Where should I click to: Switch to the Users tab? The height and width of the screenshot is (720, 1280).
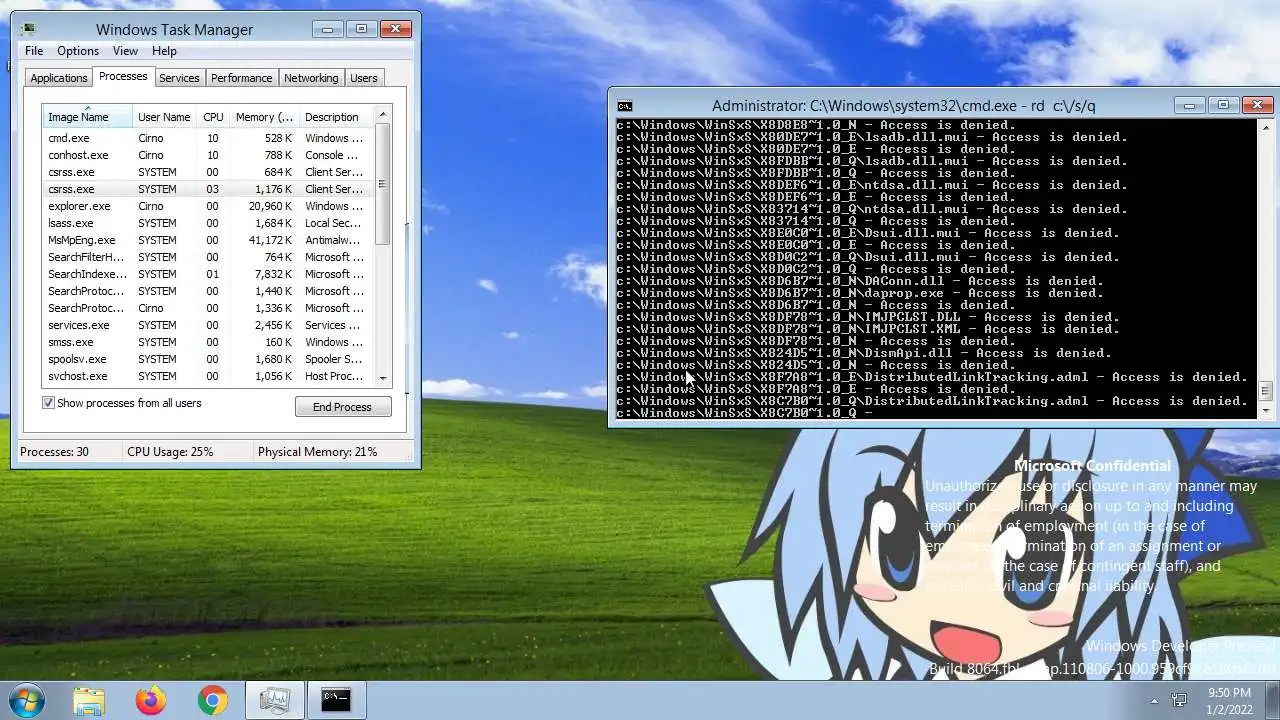point(364,78)
